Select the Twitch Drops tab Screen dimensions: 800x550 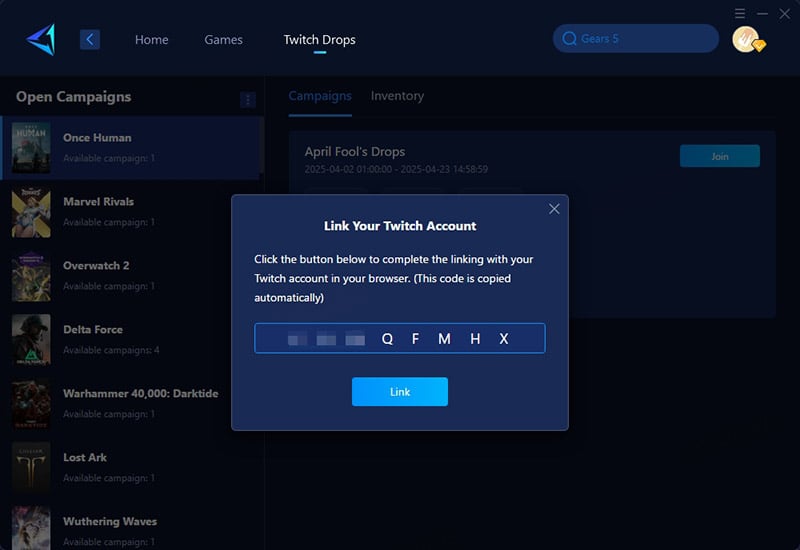coord(319,39)
